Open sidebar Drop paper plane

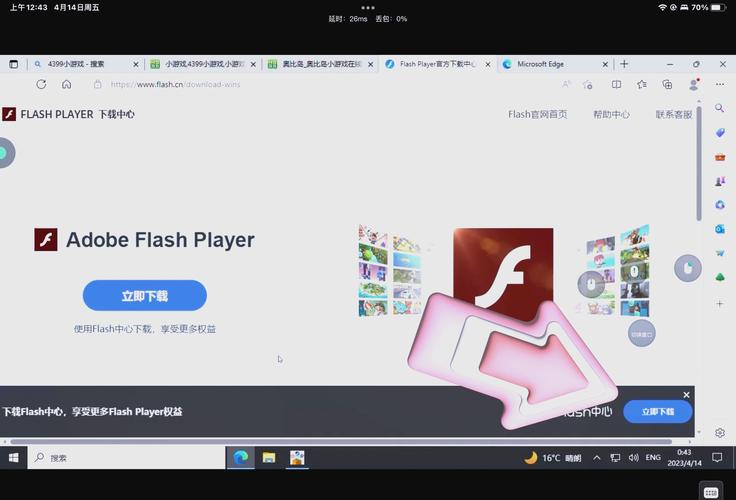(720, 253)
